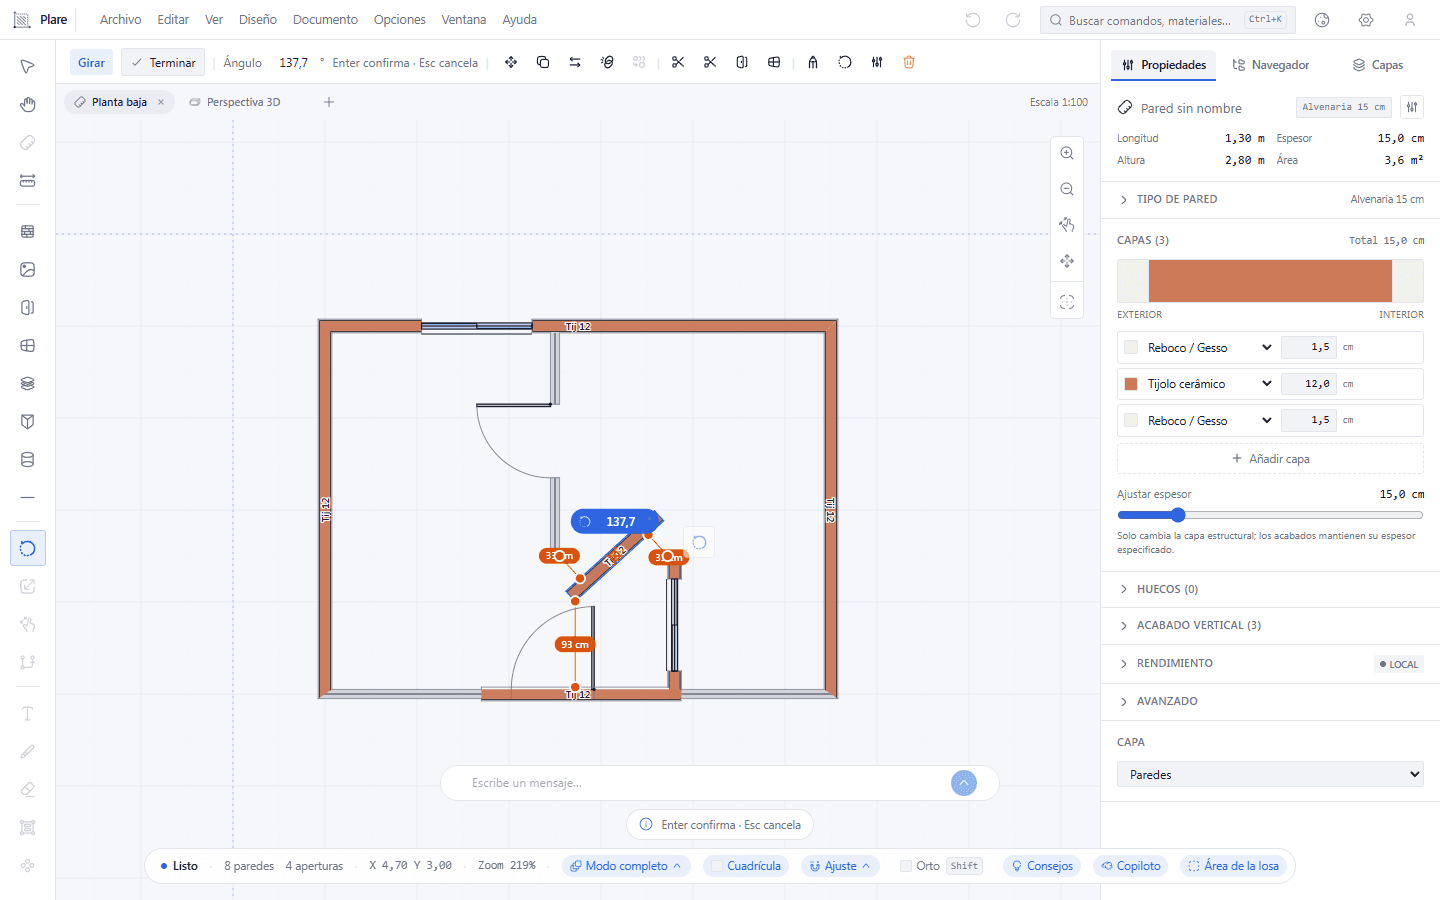Switch to the Navegador tab

1271,65
